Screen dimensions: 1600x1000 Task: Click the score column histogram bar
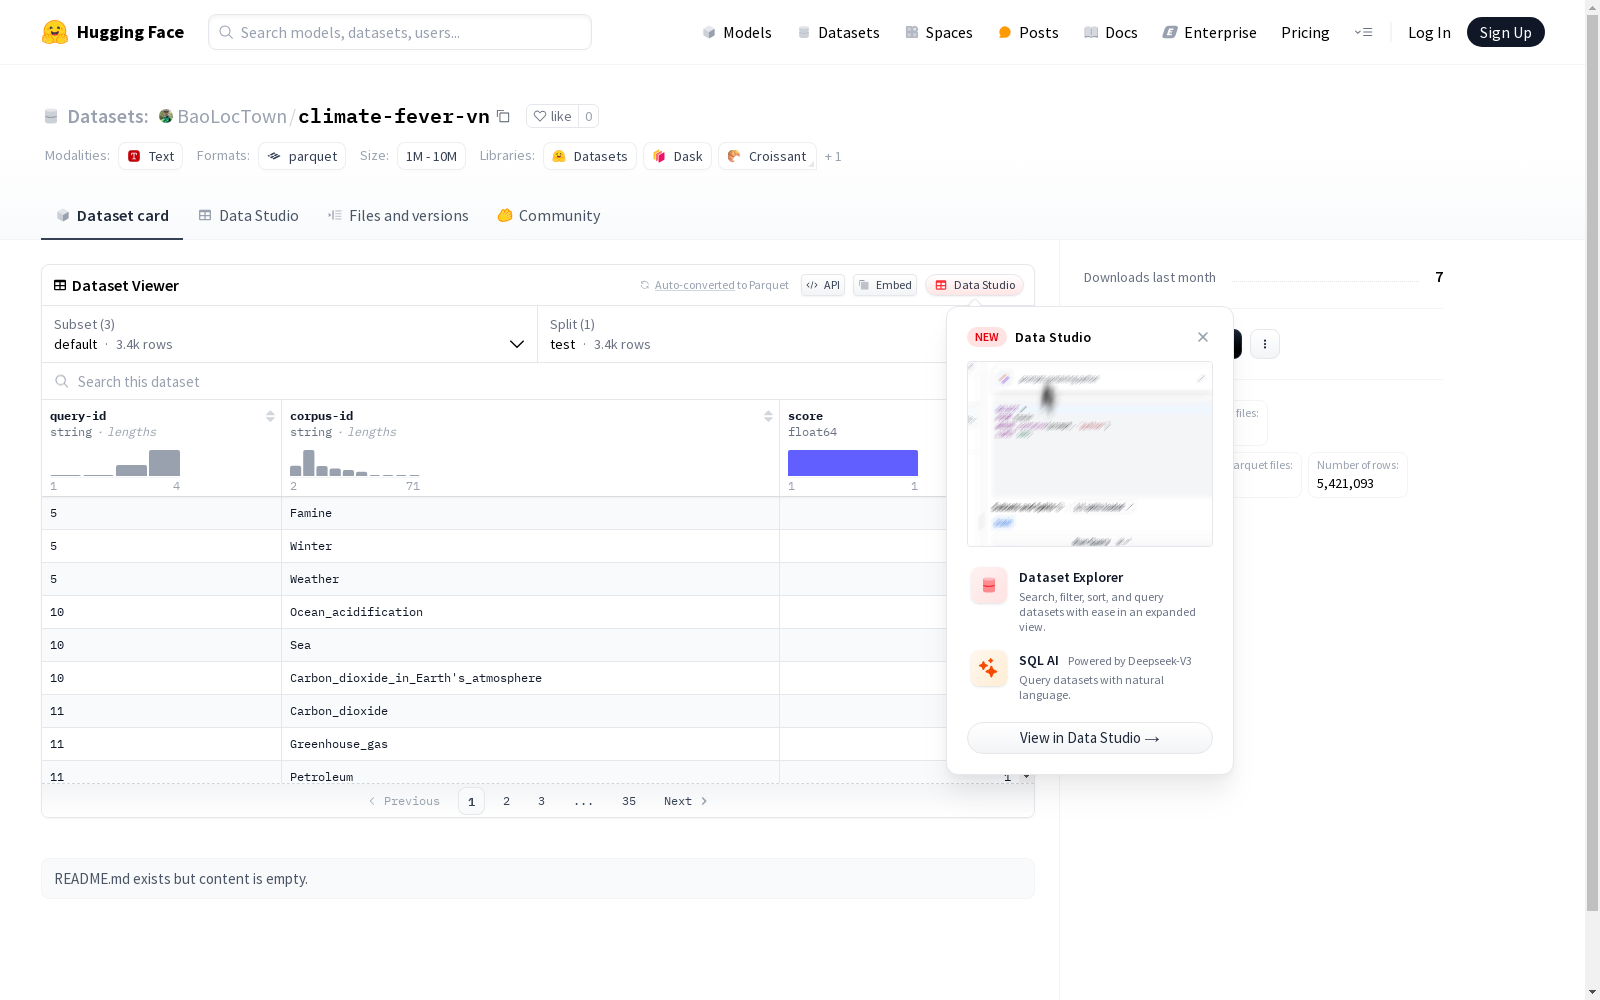[853, 463]
